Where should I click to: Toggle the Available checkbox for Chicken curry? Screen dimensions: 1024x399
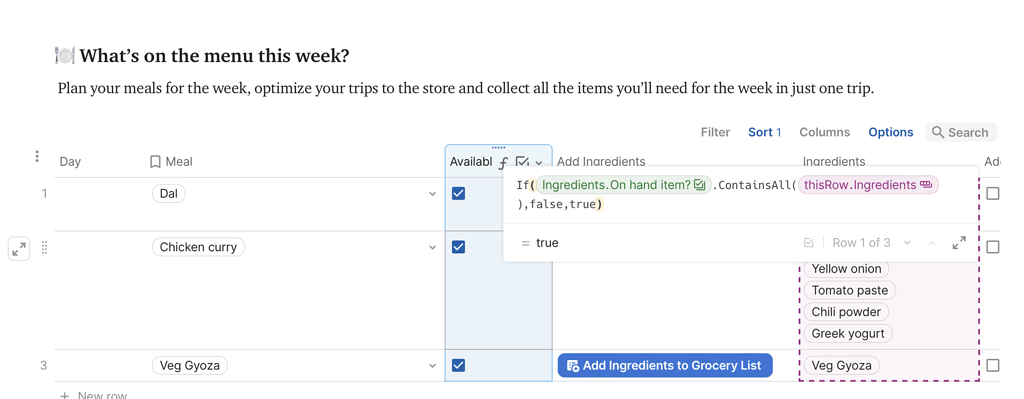[458, 247]
